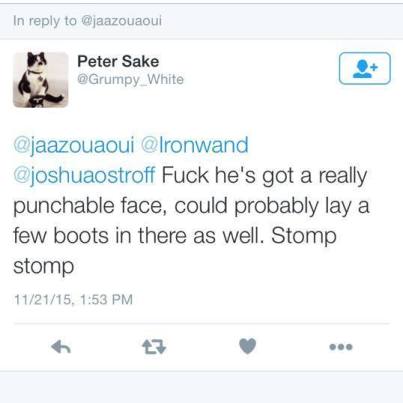Click the 'In reply to' label text

[x=45, y=21]
